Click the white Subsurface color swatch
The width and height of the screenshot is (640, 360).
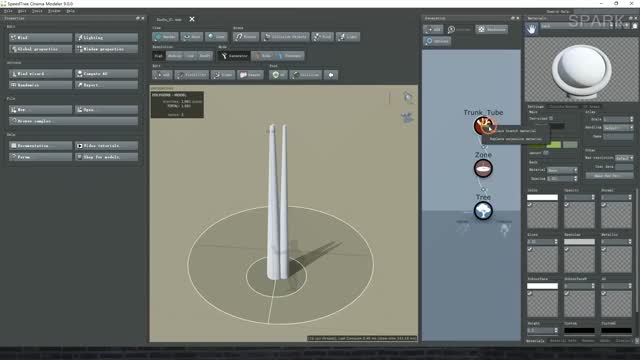point(542,286)
